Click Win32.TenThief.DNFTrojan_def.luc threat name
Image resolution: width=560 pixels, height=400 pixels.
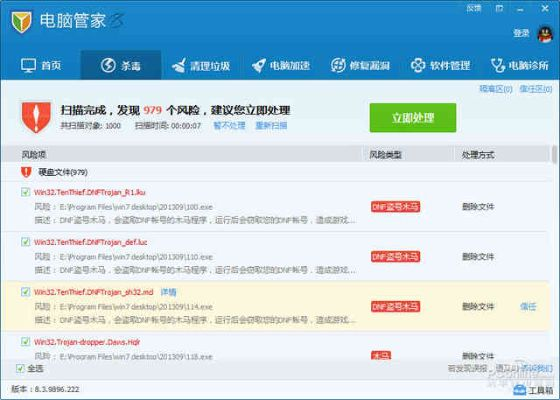coord(90,242)
